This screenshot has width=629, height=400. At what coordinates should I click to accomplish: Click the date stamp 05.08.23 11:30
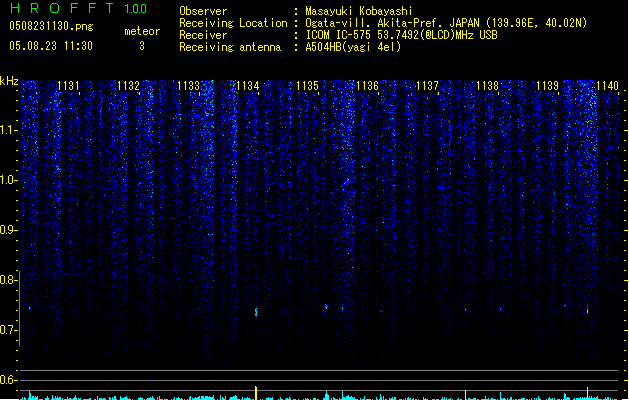click(x=51, y=46)
